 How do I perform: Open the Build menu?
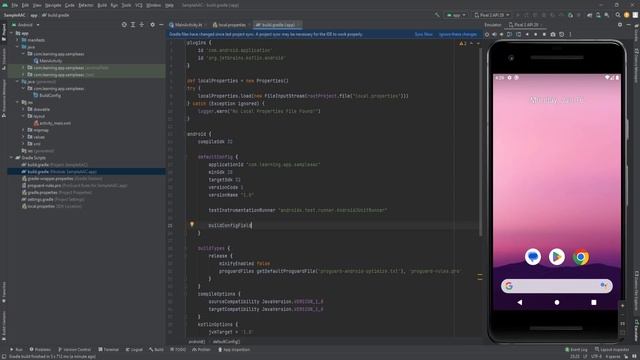click(102, 5)
